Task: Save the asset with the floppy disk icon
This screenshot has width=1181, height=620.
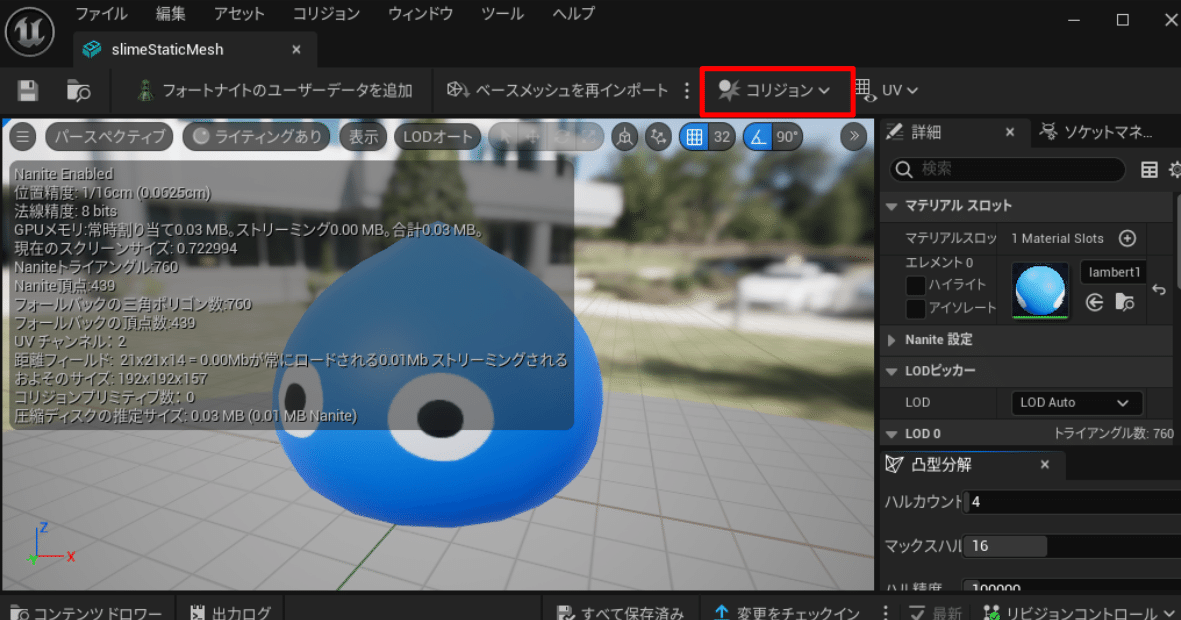Action: (x=28, y=90)
